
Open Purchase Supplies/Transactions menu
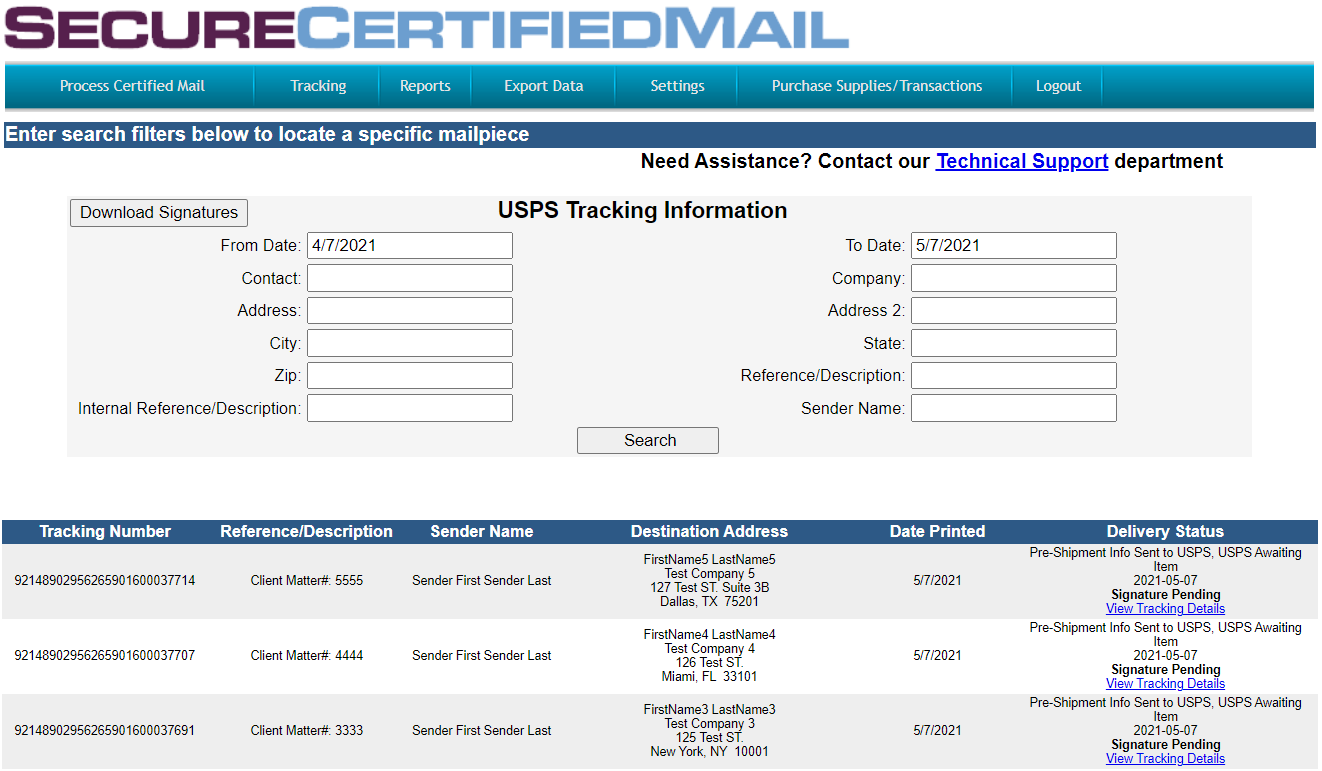click(x=877, y=86)
